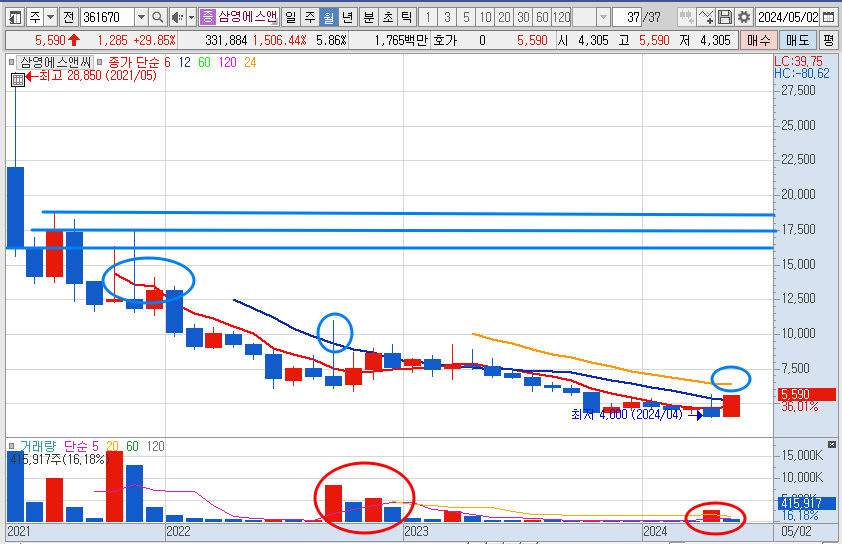Expand the stock code history dropdown
842x544 pixels.
click(141, 18)
